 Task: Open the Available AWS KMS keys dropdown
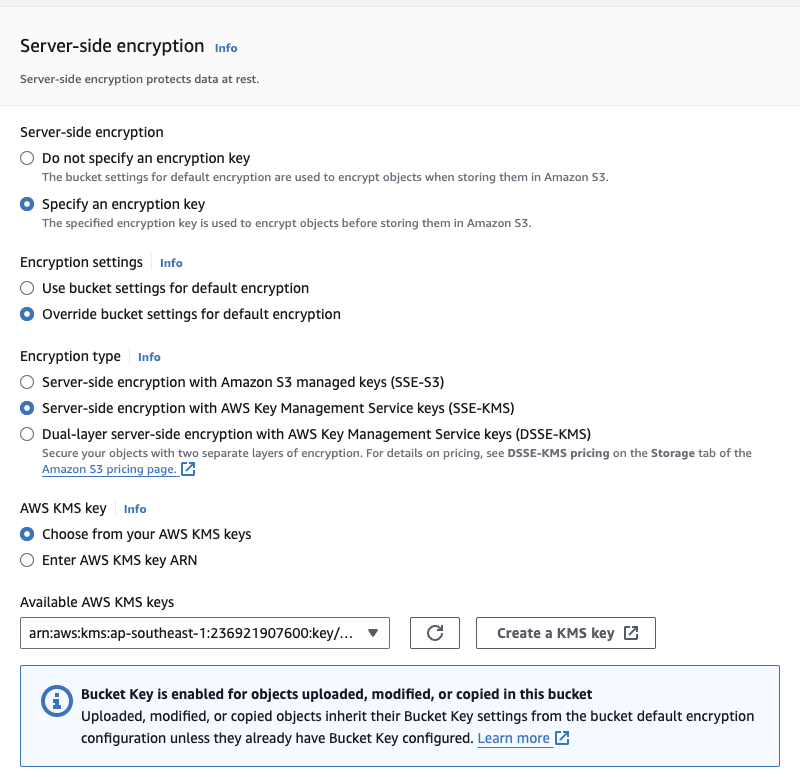pyautogui.click(x=204, y=633)
